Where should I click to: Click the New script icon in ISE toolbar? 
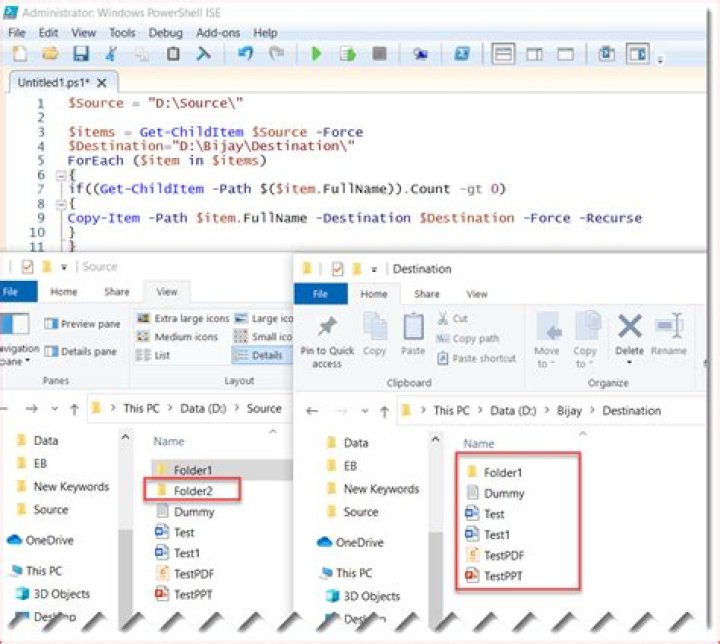19,54
